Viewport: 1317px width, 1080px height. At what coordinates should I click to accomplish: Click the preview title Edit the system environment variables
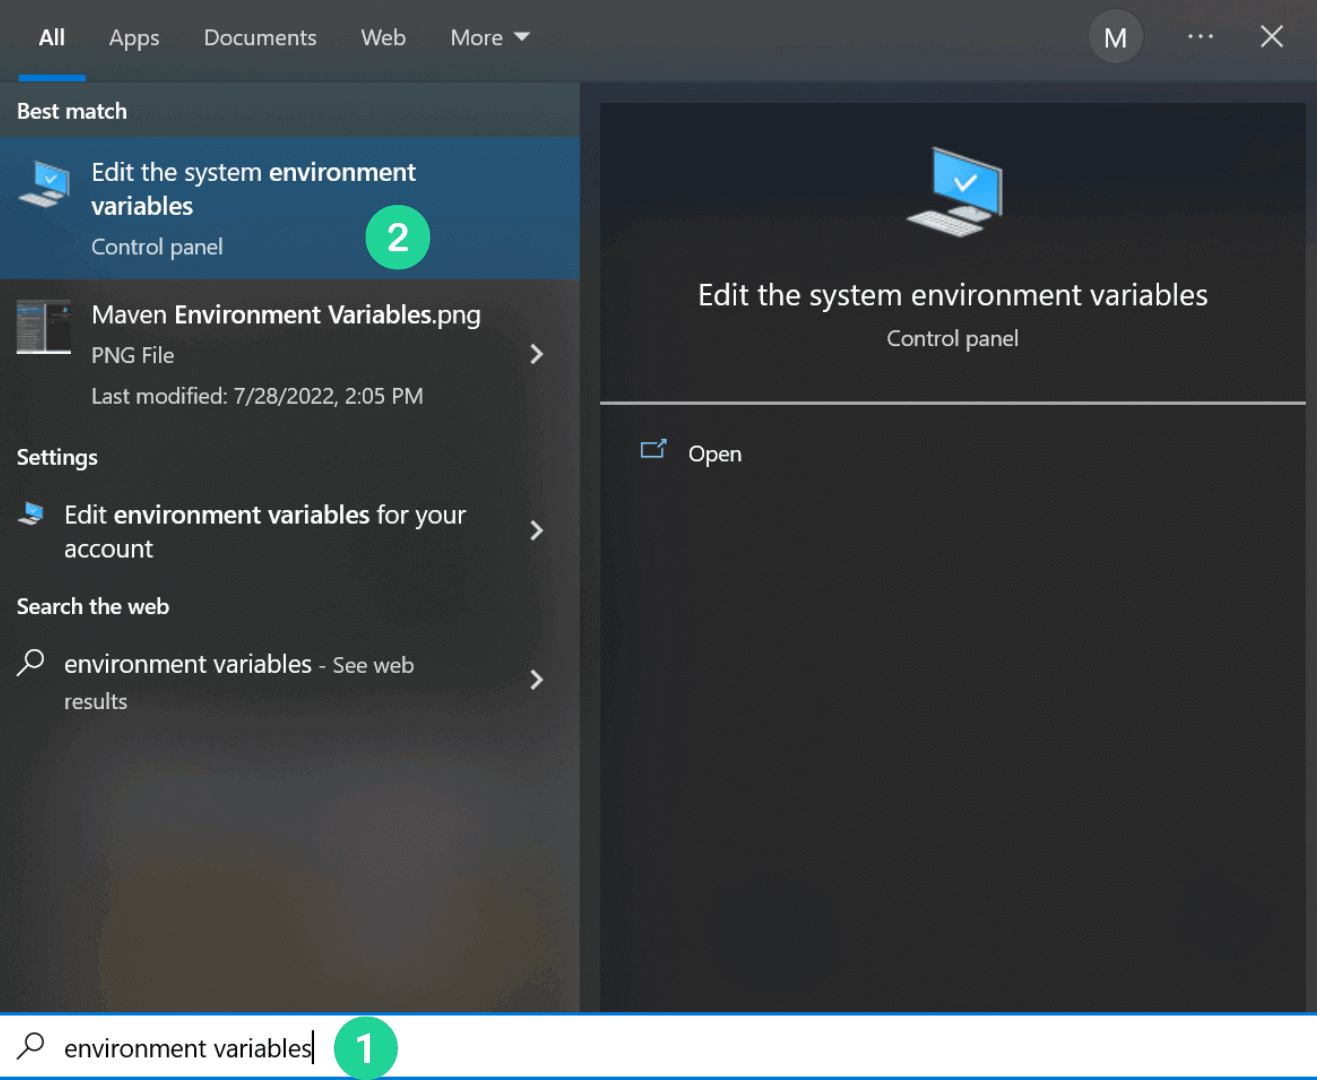(x=952, y=295)
